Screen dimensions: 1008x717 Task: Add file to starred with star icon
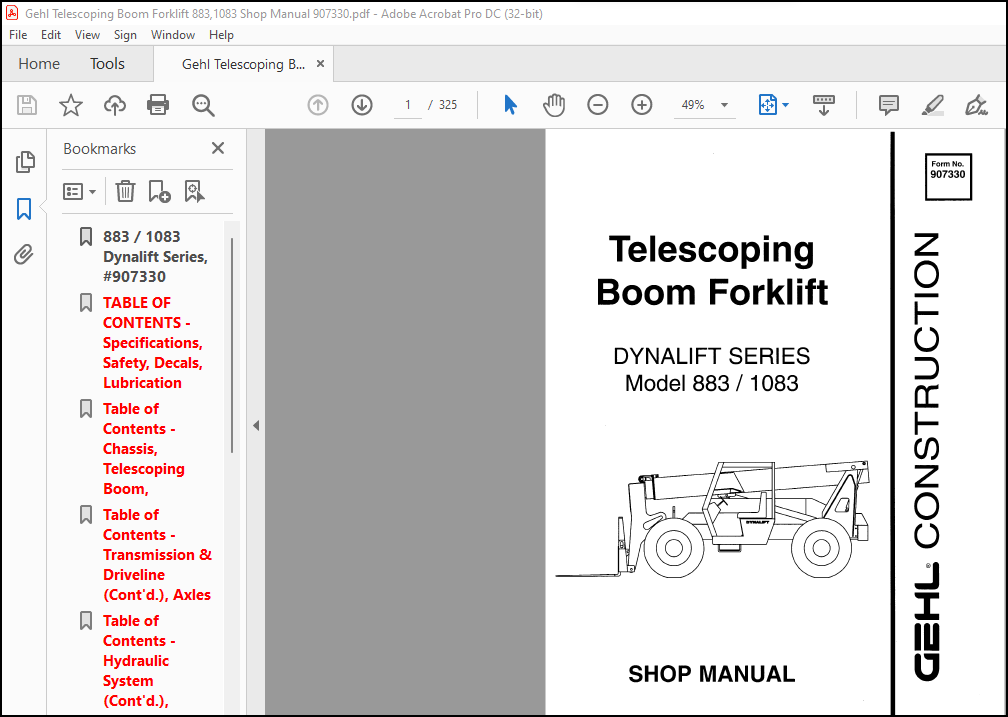pos(71,105)
